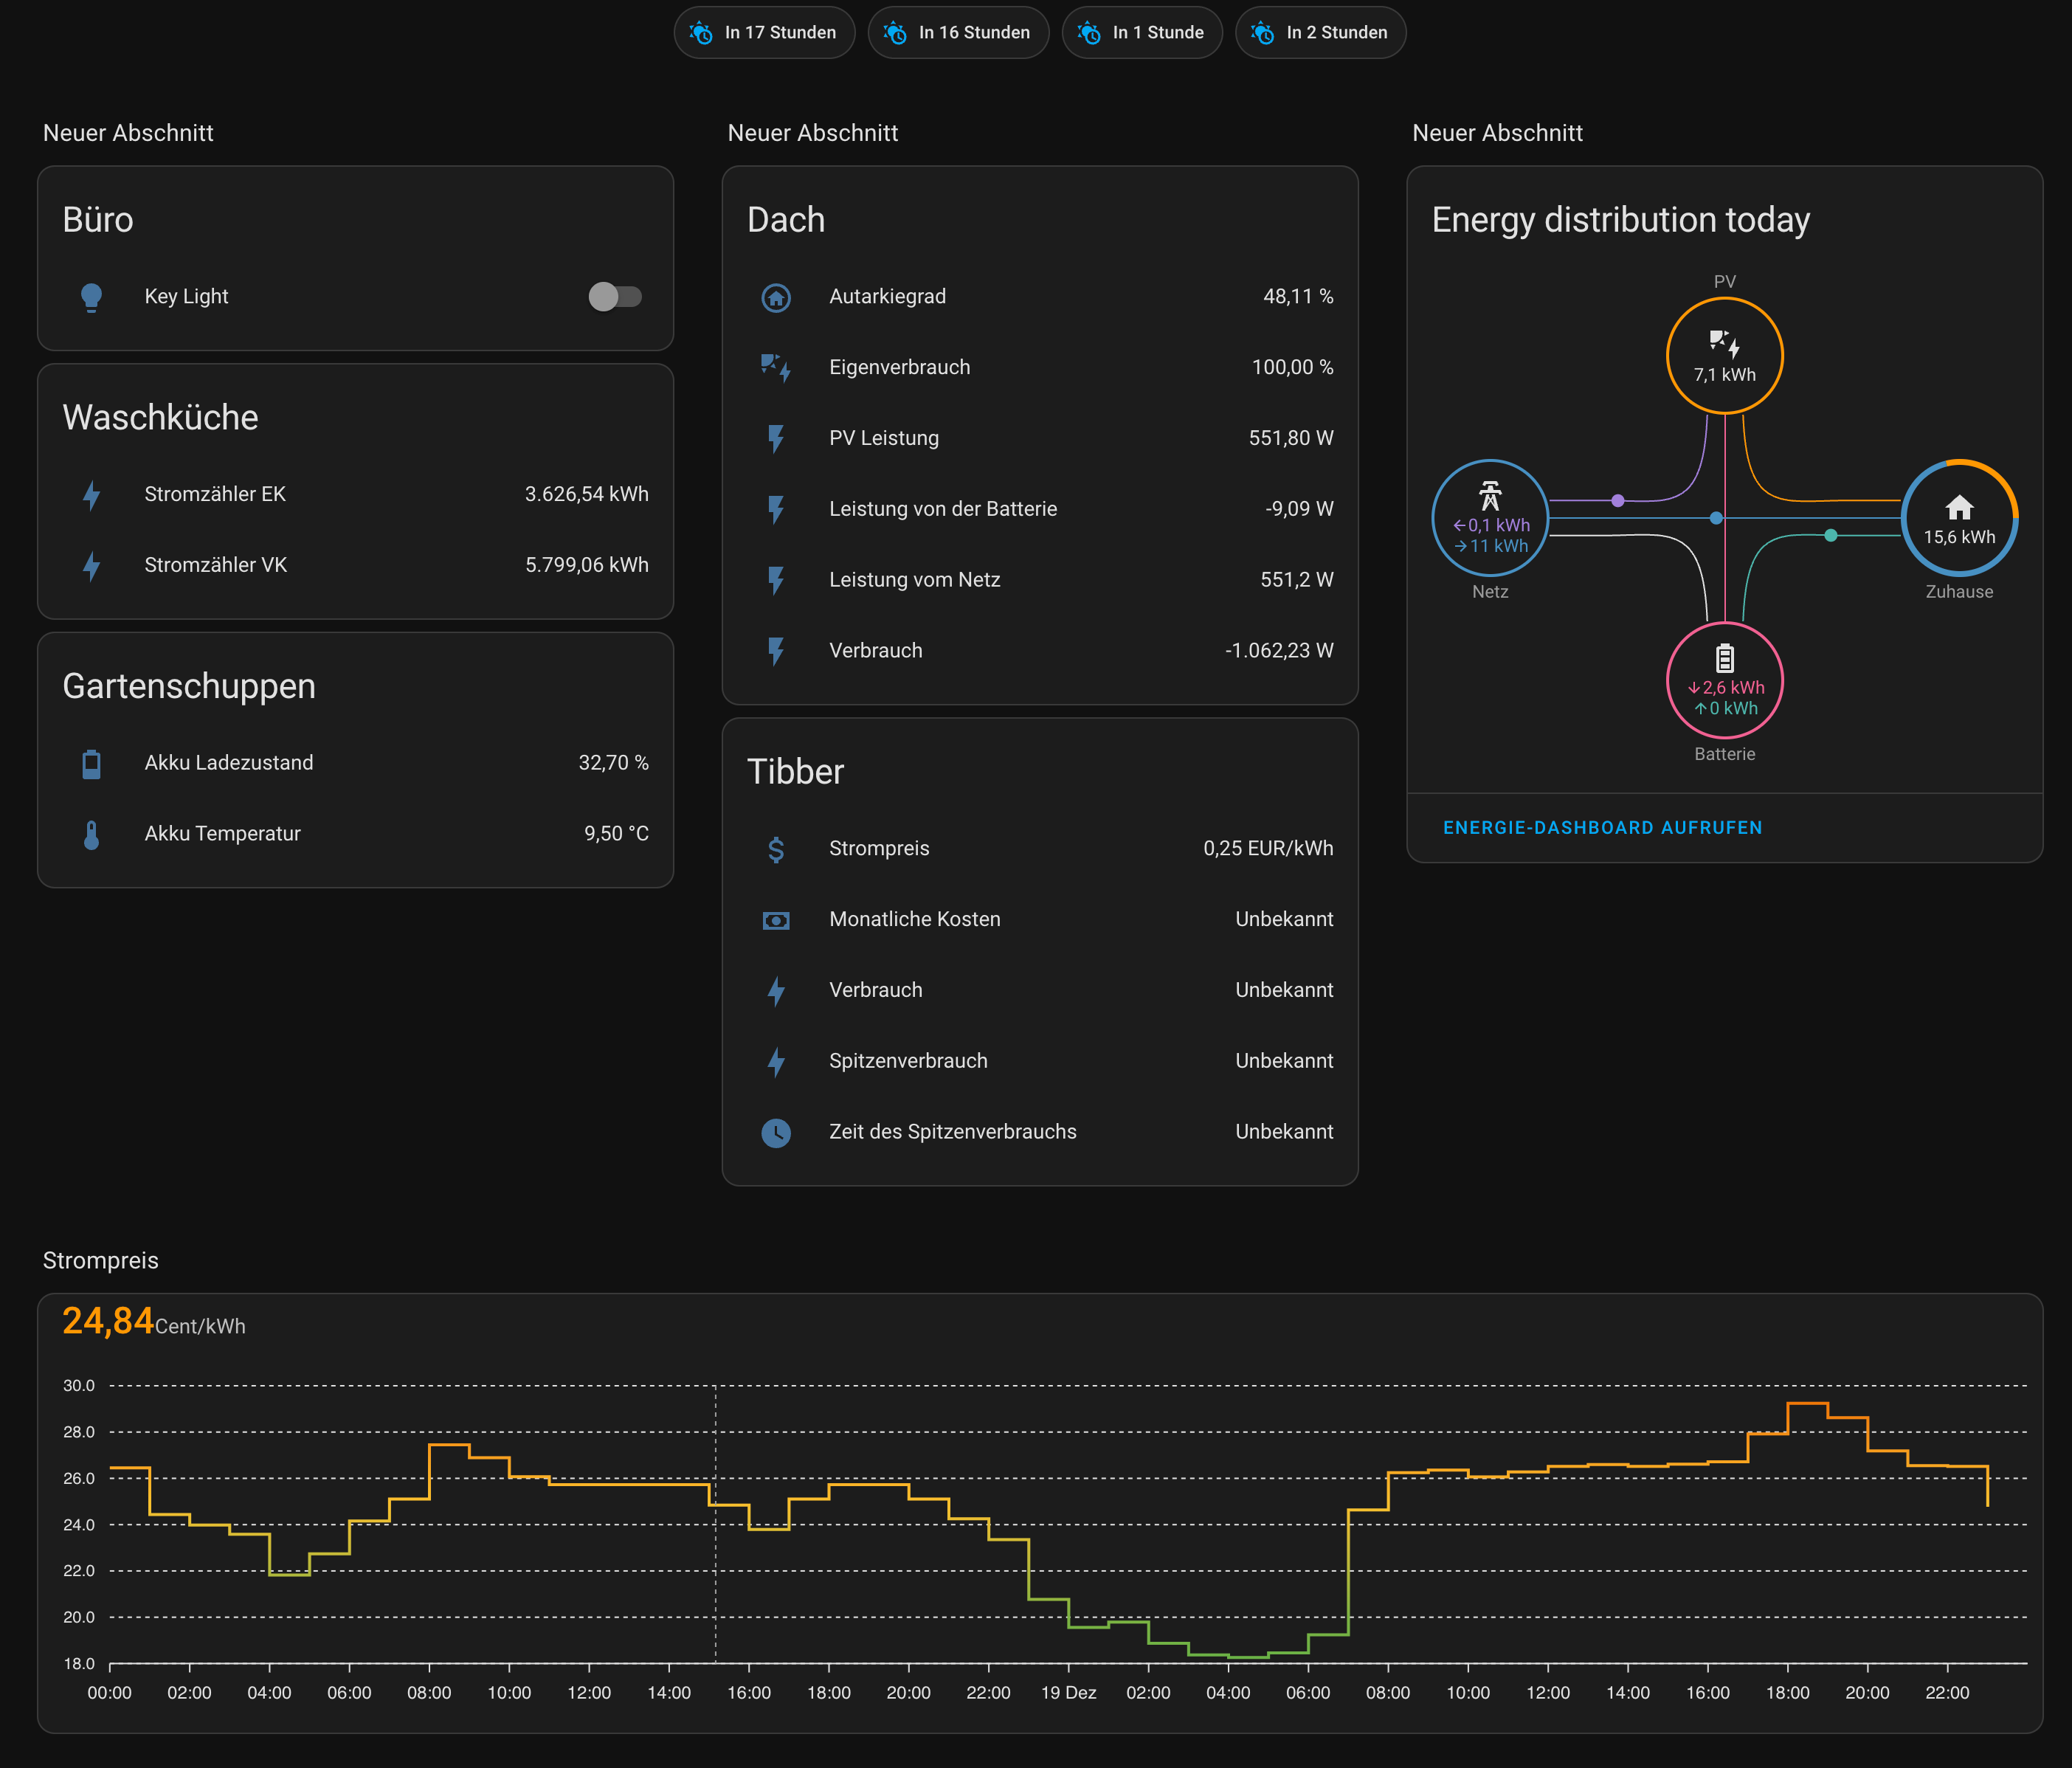Click the Autarkiegrad home icon
Screen dimensions: 2072x1768
776,298
